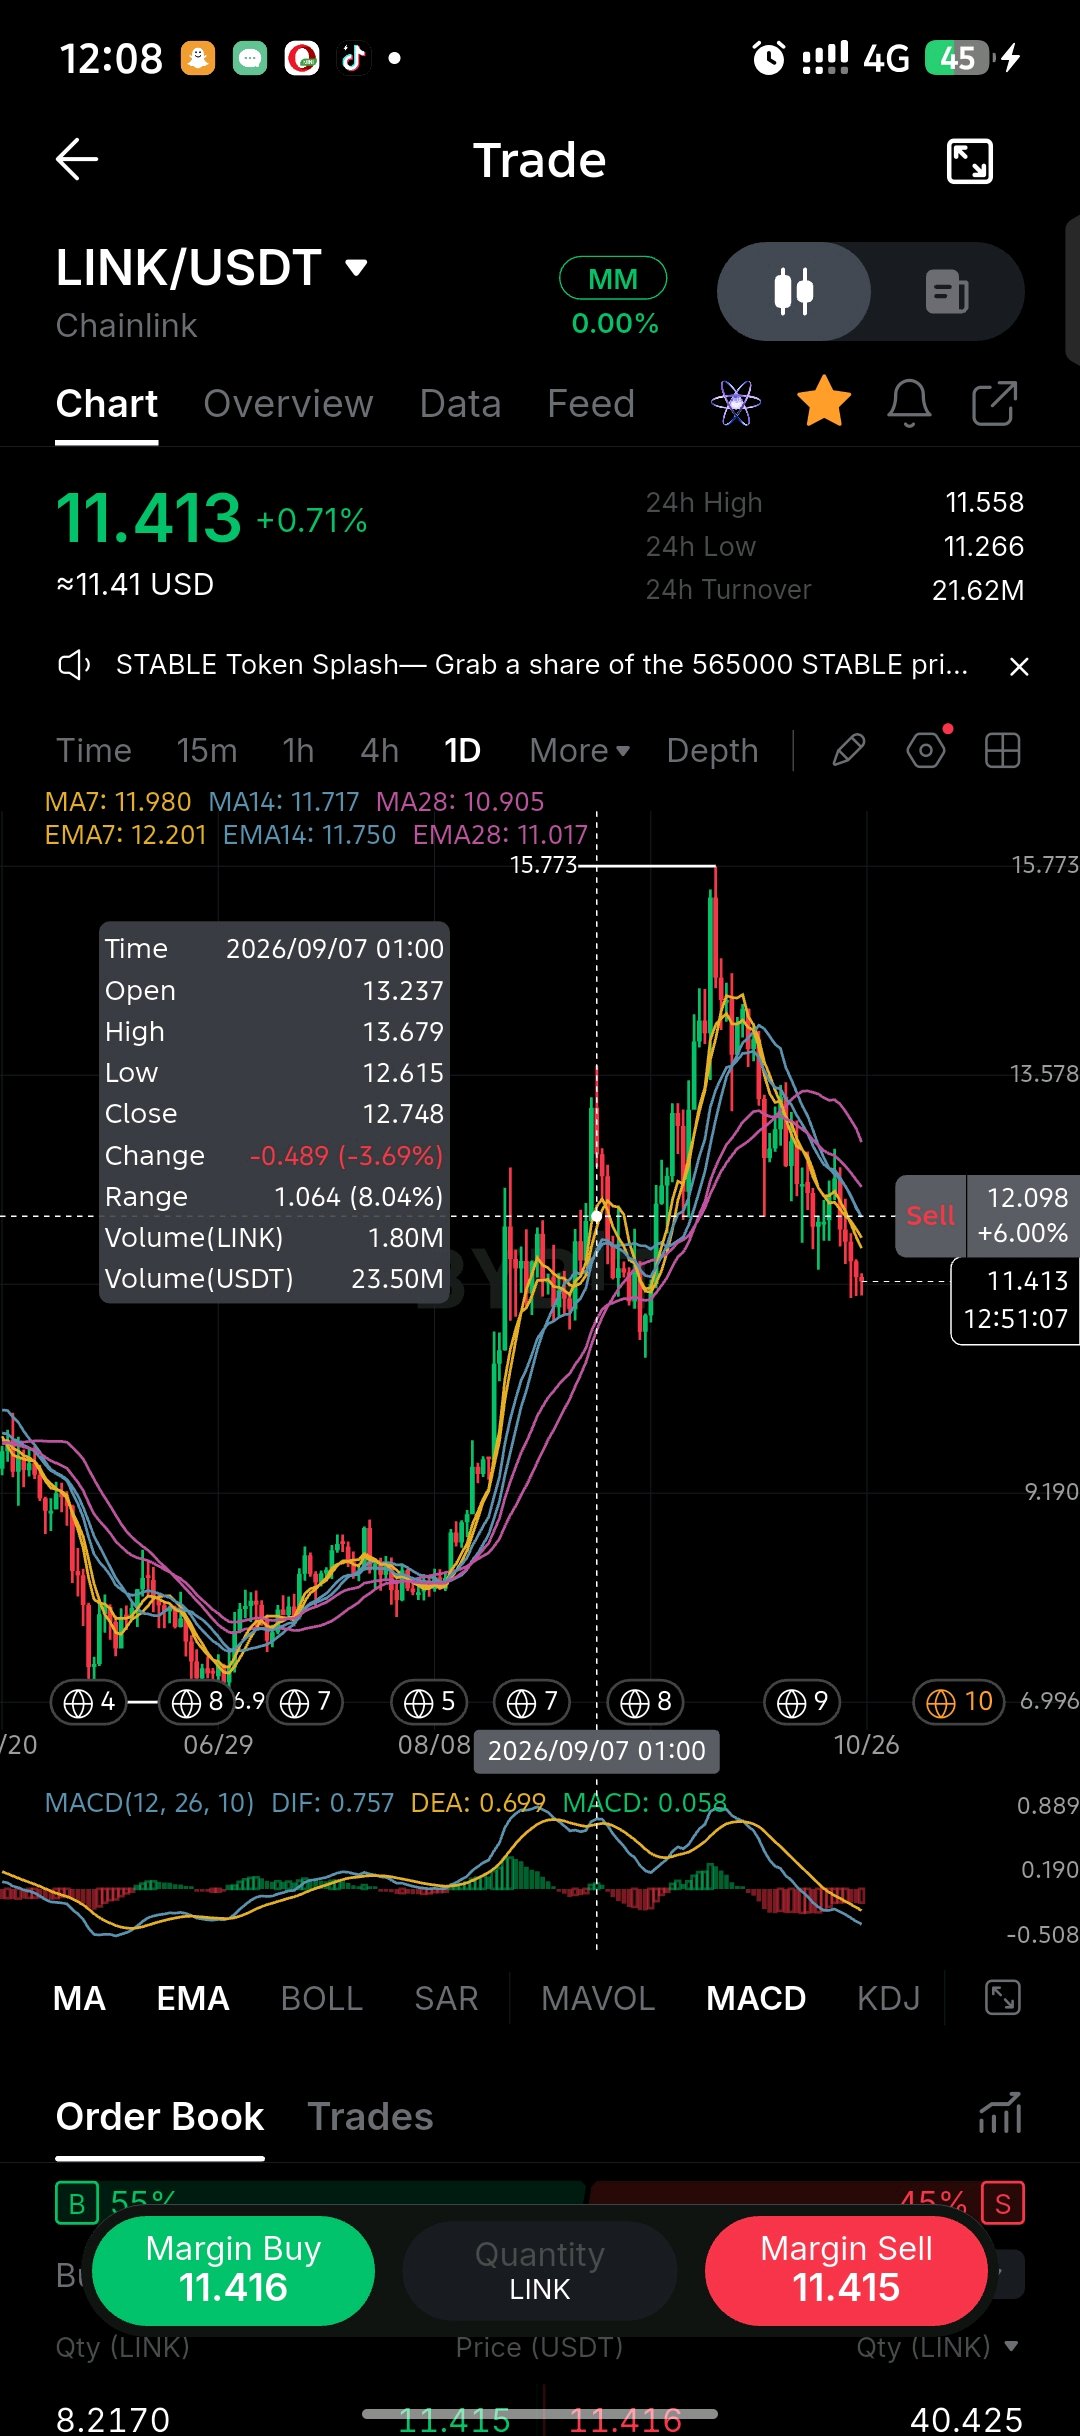
Task: Open the chart layout grid icon
Action: click(x=1002, y=750)
